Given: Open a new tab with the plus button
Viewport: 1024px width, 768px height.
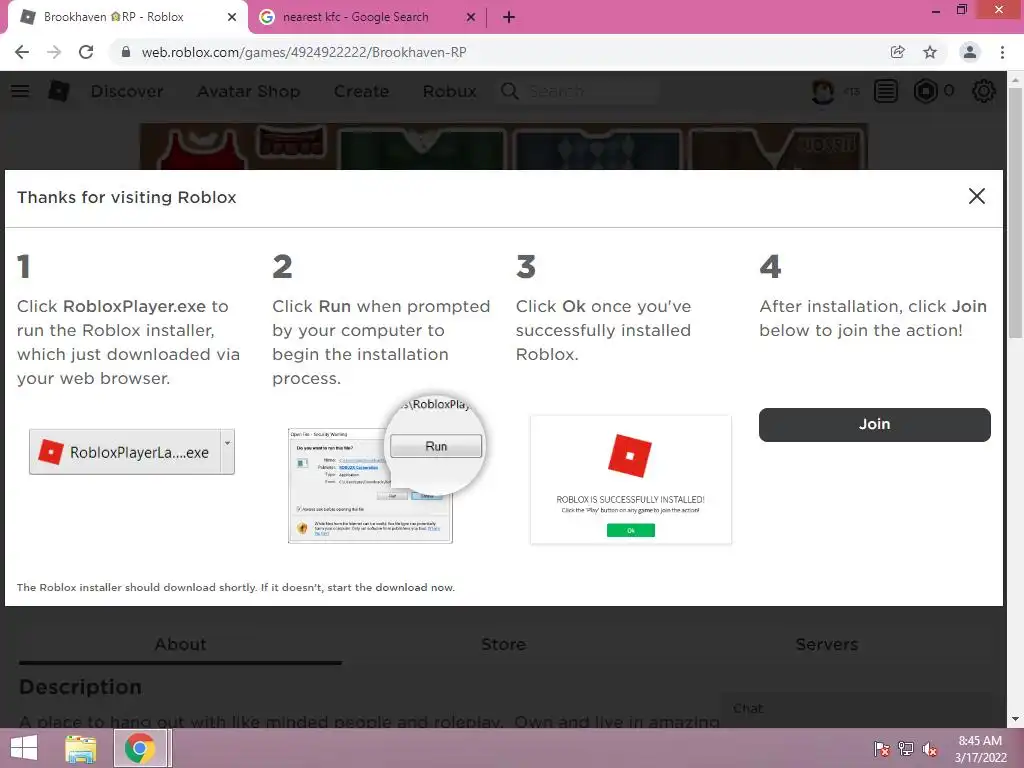Looking at the screenshot, I should point(509,18).
